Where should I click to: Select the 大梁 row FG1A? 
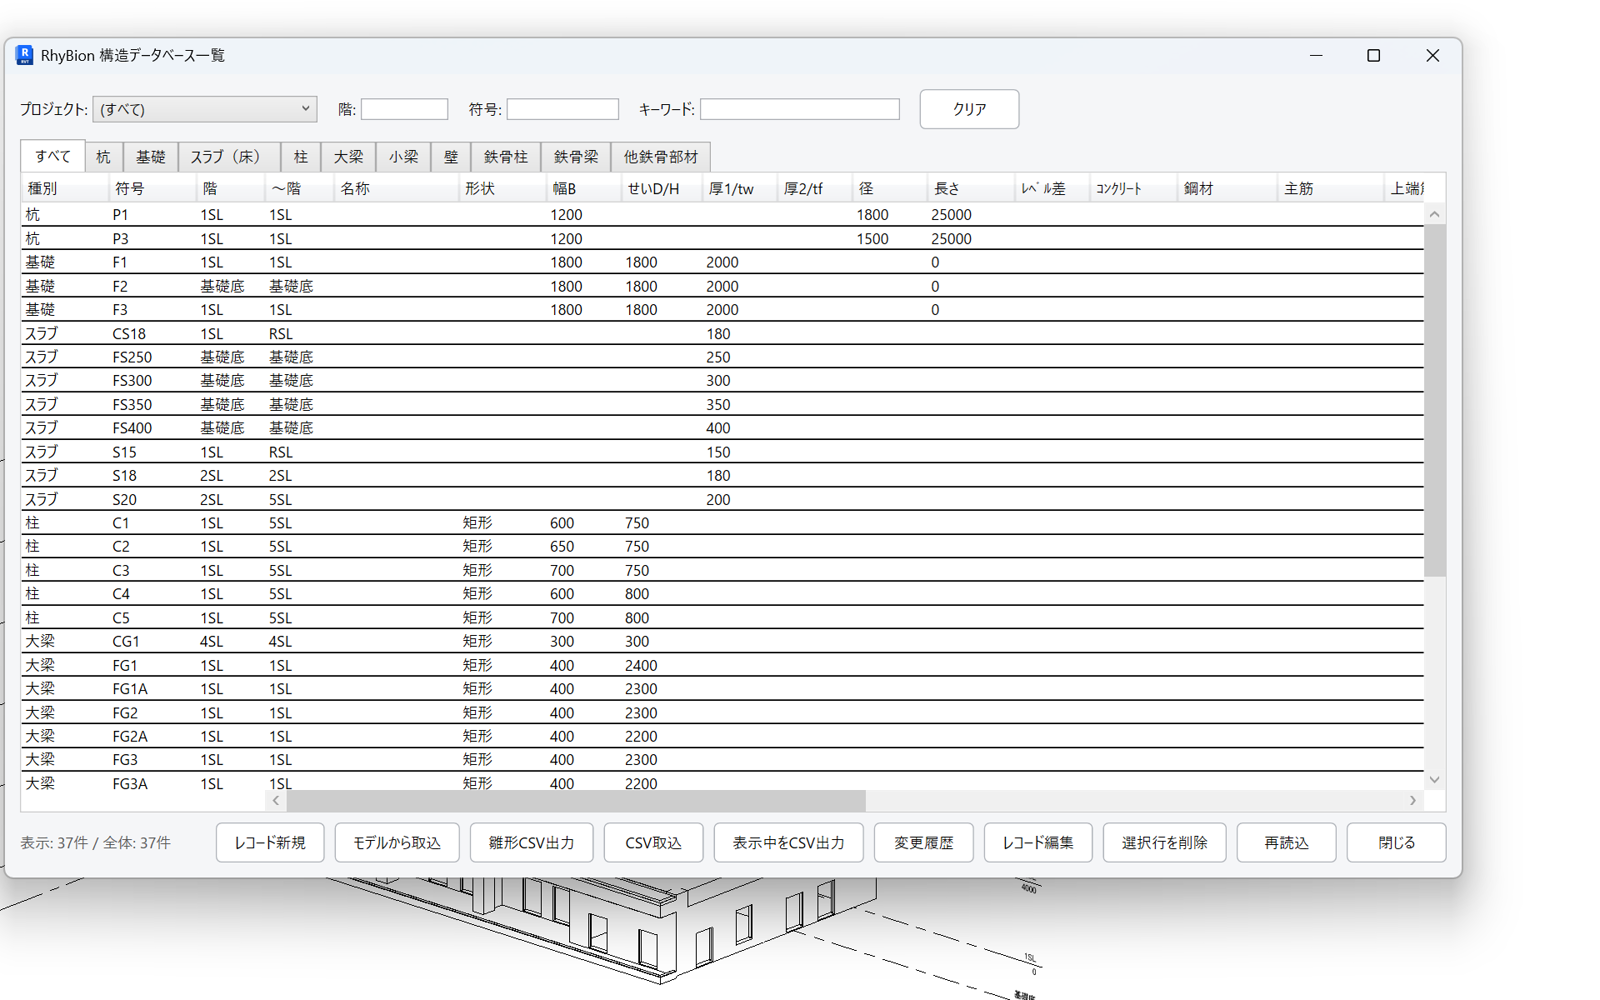pyautogui.click(x=722, y=689)
